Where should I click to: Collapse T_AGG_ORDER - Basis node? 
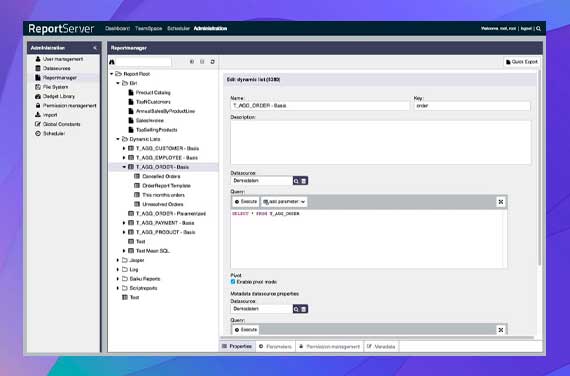point(124,167)
